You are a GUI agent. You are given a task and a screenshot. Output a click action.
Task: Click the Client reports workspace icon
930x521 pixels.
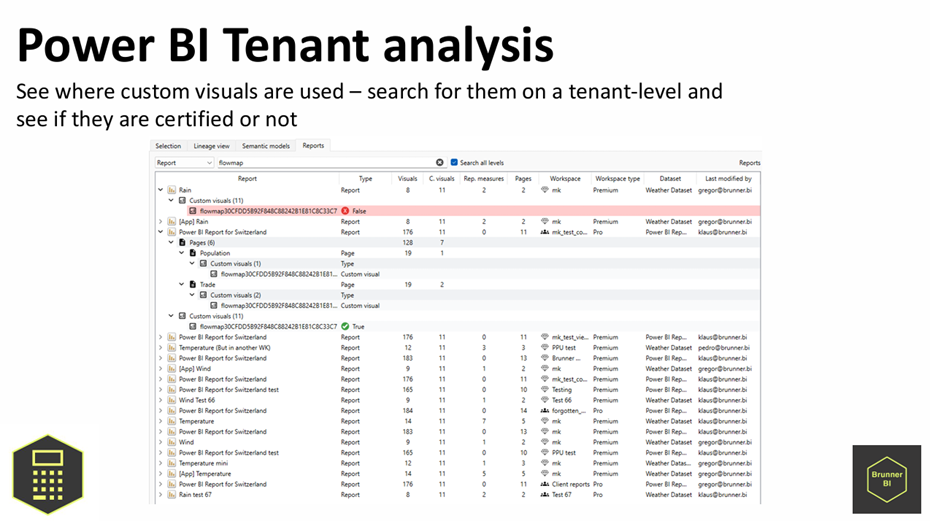544,484
